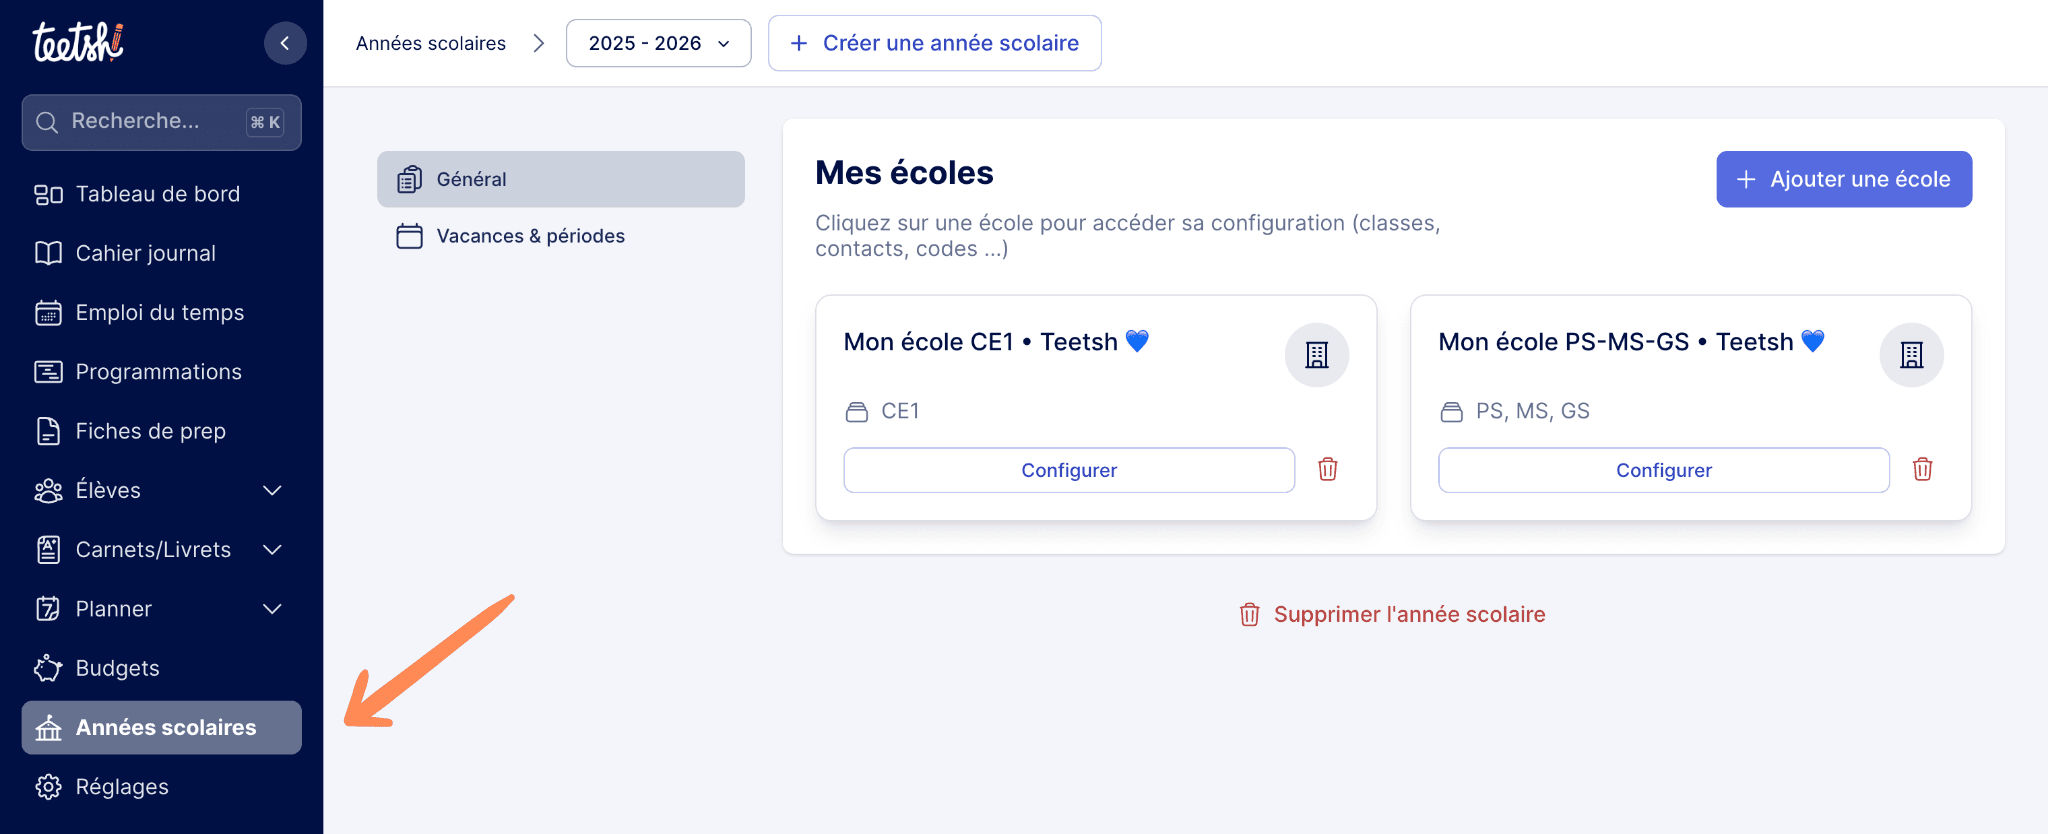Select the Emploi du temps calendar icon
Screen dimensions: 2048x834
tap(47, 312)
